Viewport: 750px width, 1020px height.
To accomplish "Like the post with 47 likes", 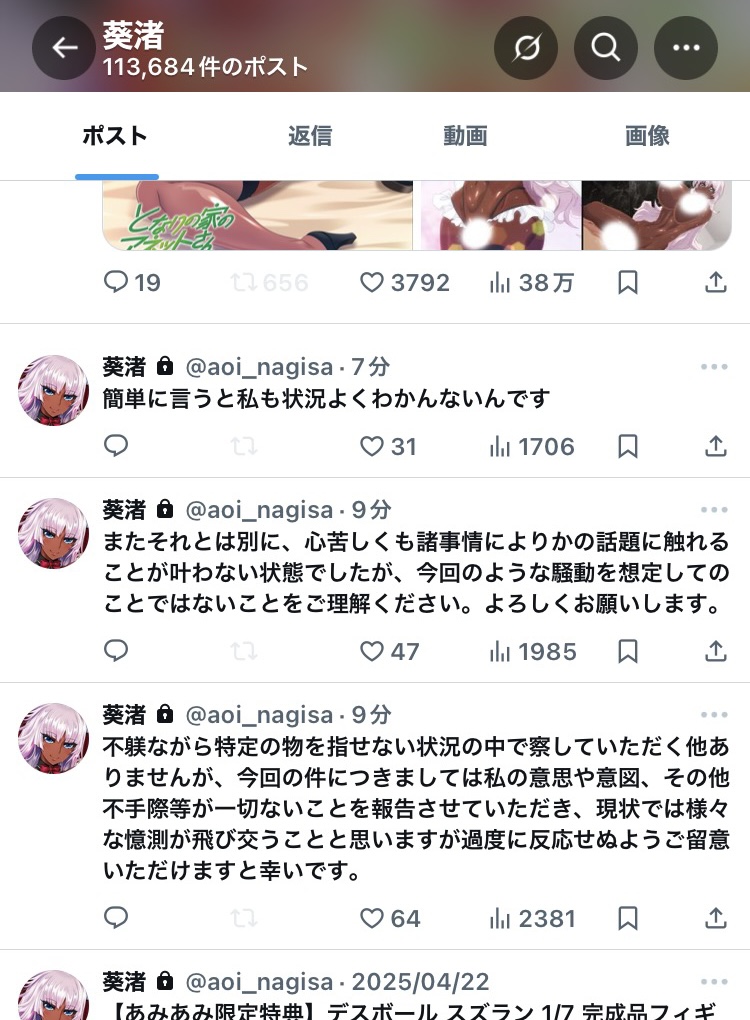I will [372, 651].
